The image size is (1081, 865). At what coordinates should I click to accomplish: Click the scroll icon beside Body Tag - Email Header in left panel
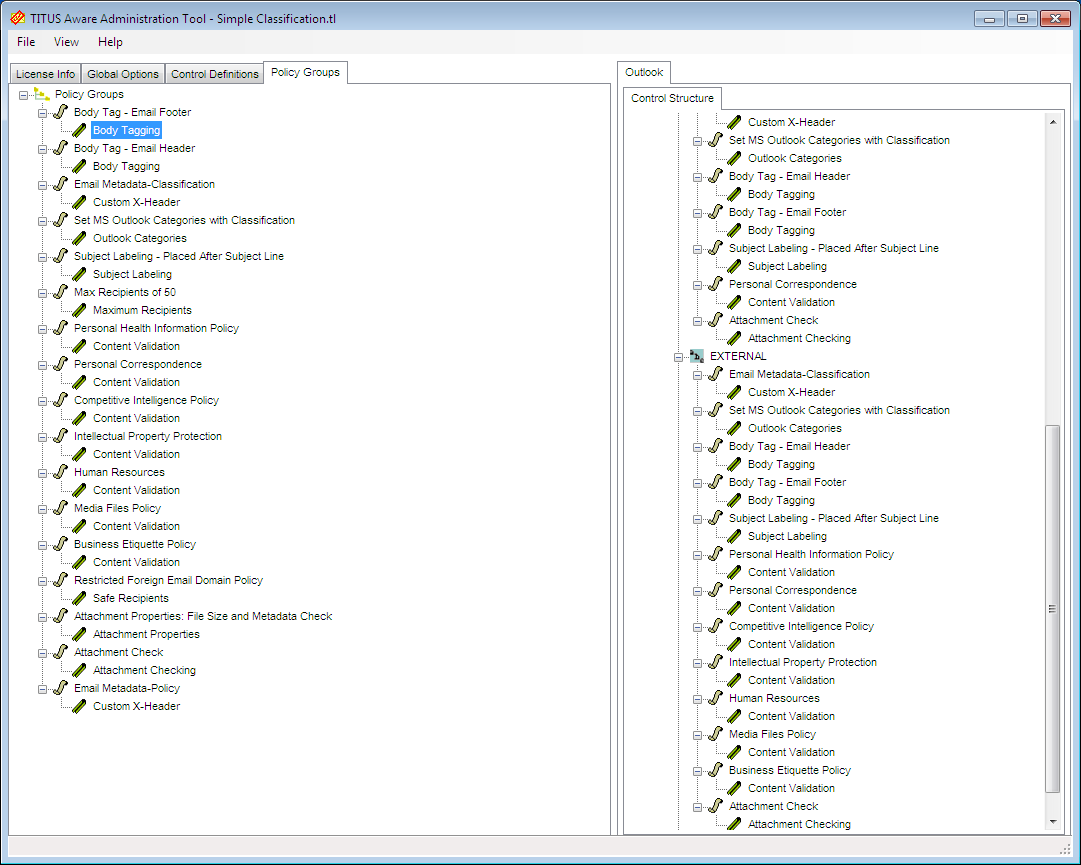[61, 147]
